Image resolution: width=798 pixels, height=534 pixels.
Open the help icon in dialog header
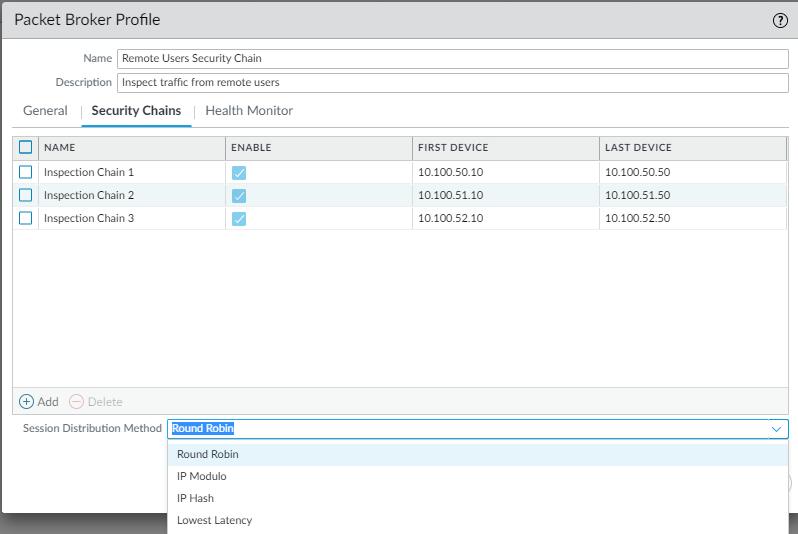pos(779,20)
